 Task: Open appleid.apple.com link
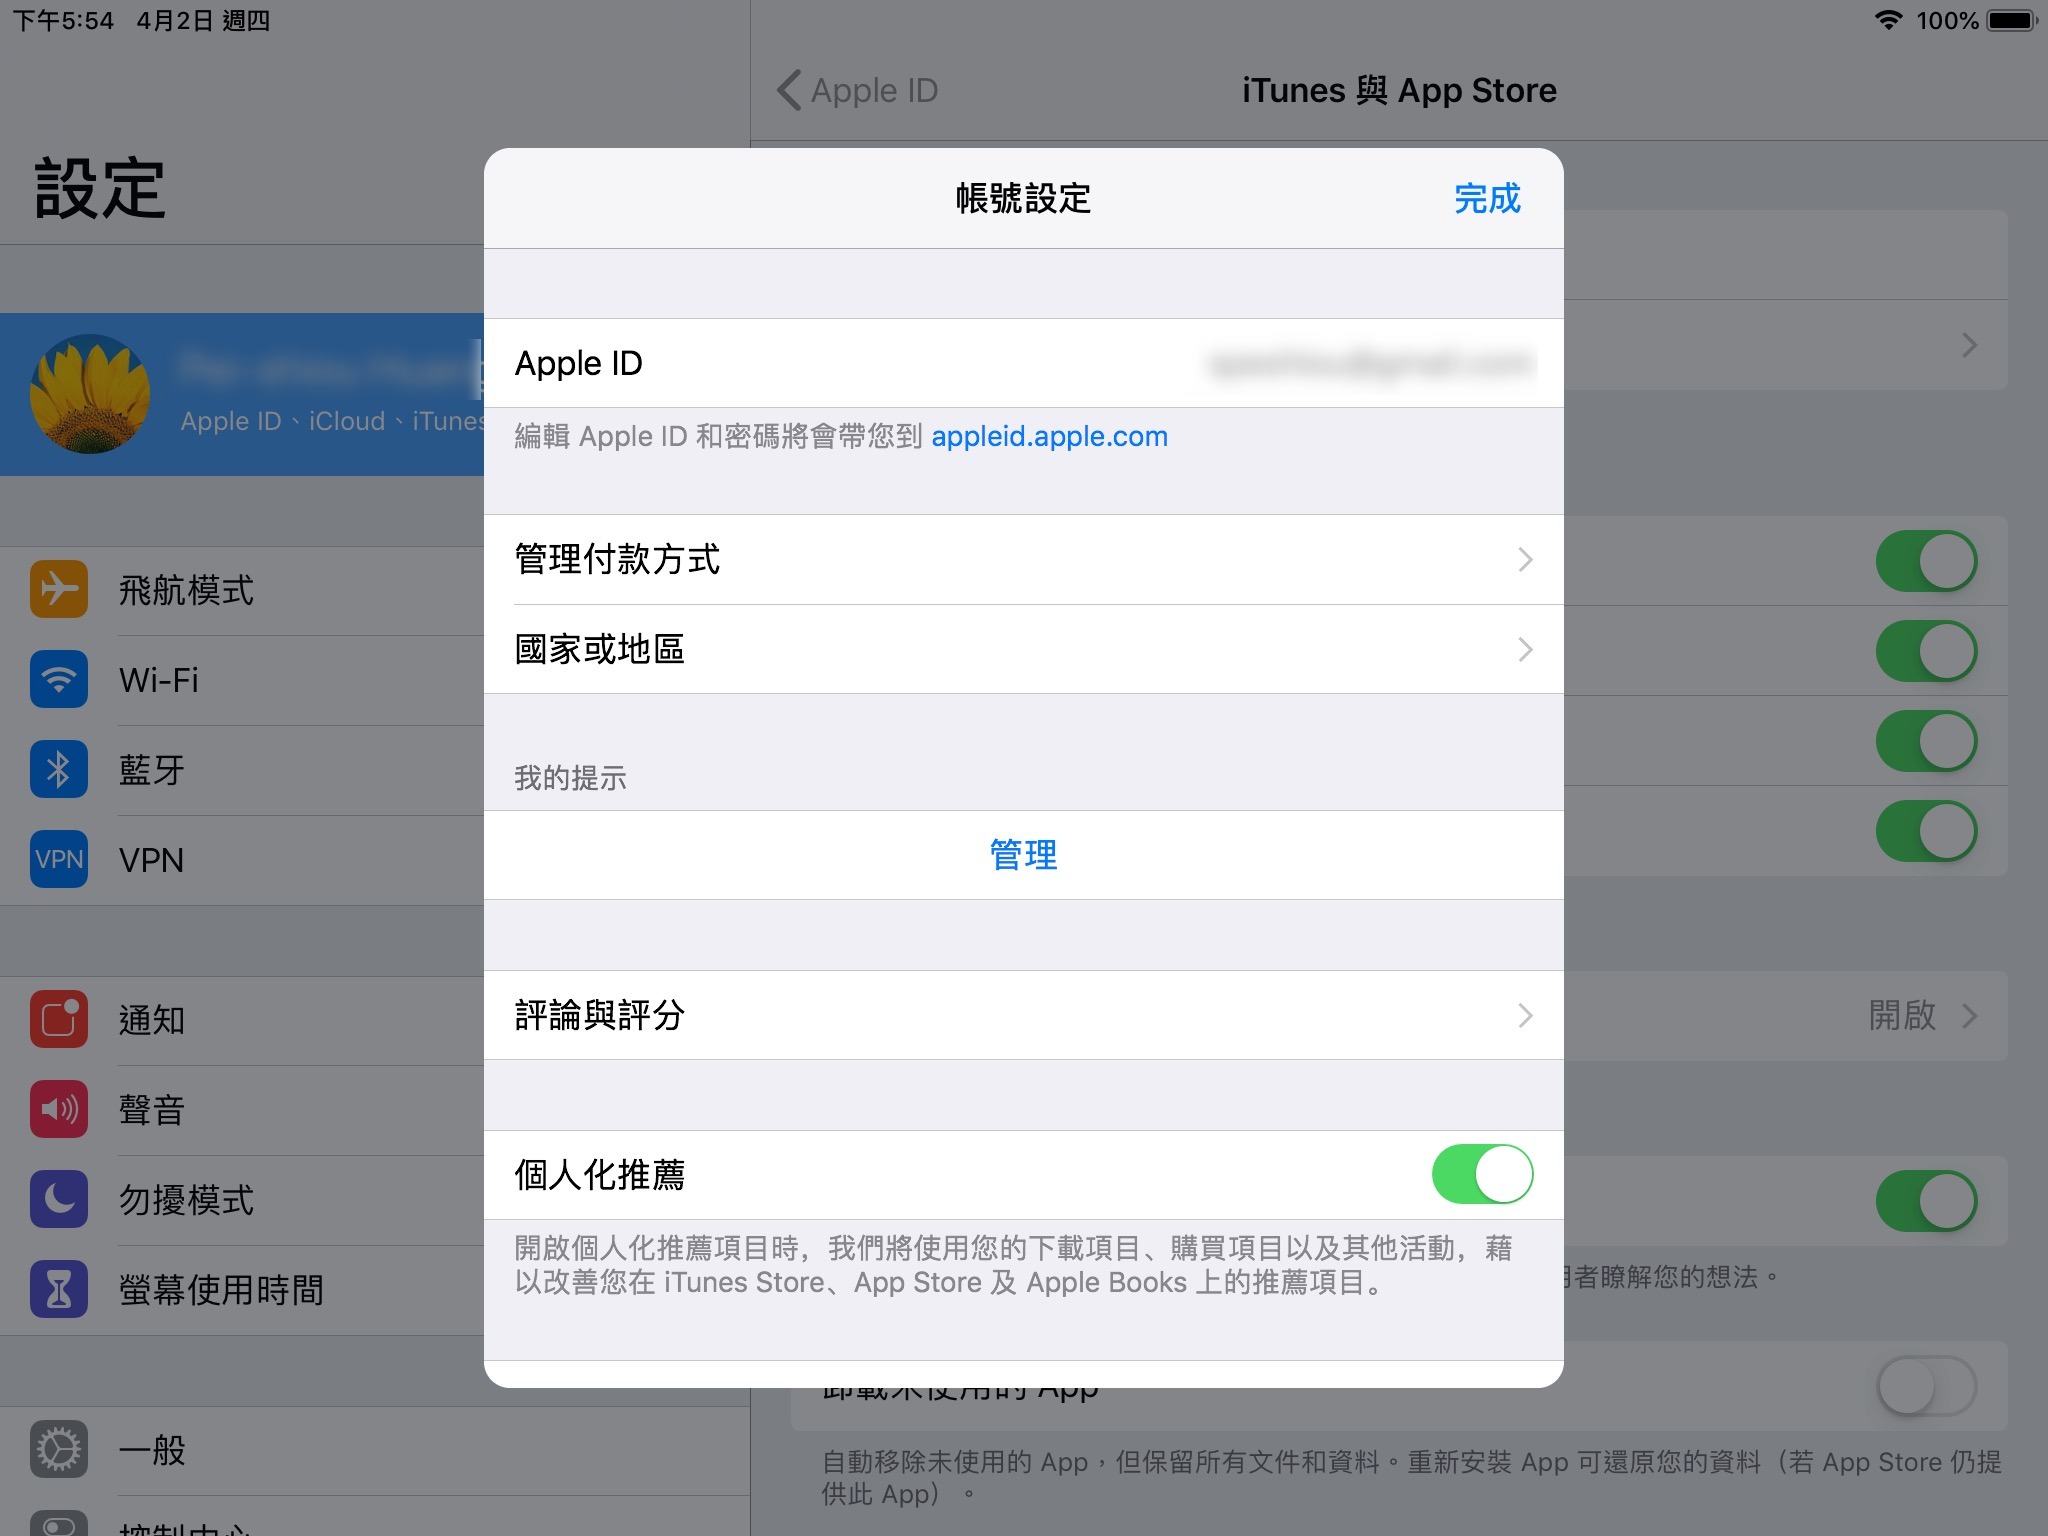[x=1048, y=436]
